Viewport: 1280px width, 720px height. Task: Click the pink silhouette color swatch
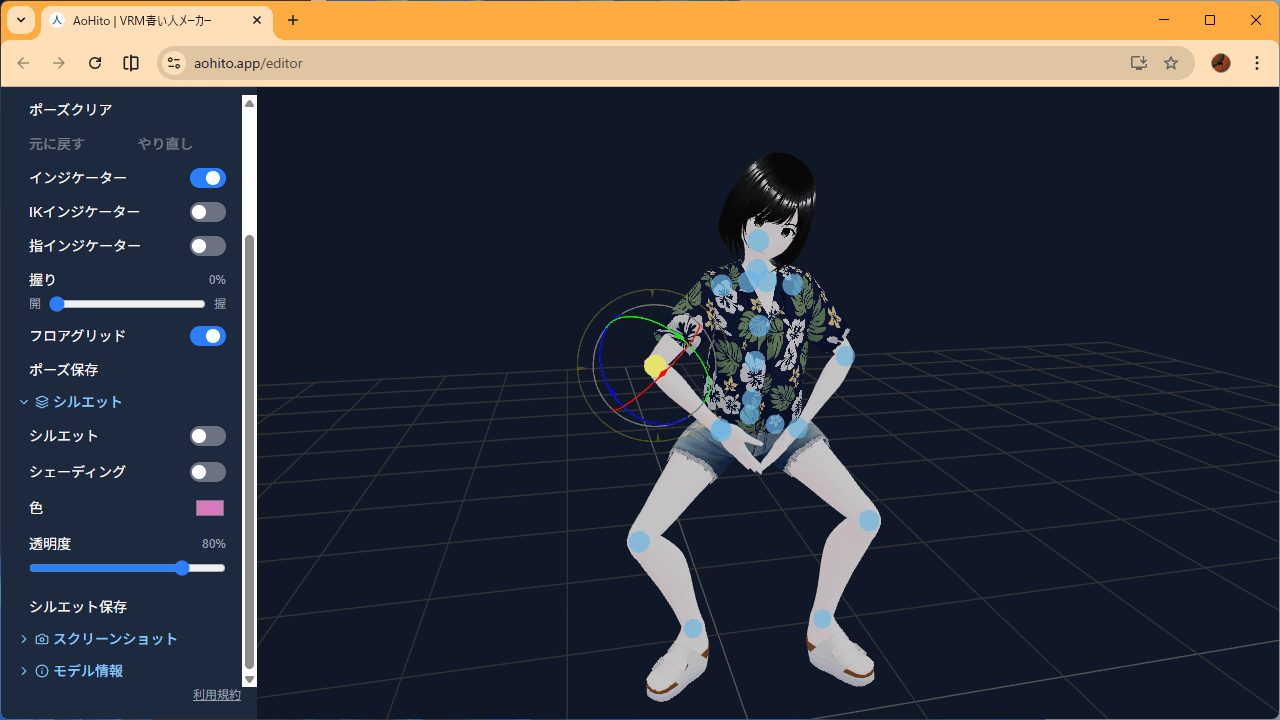click(209, 508)
